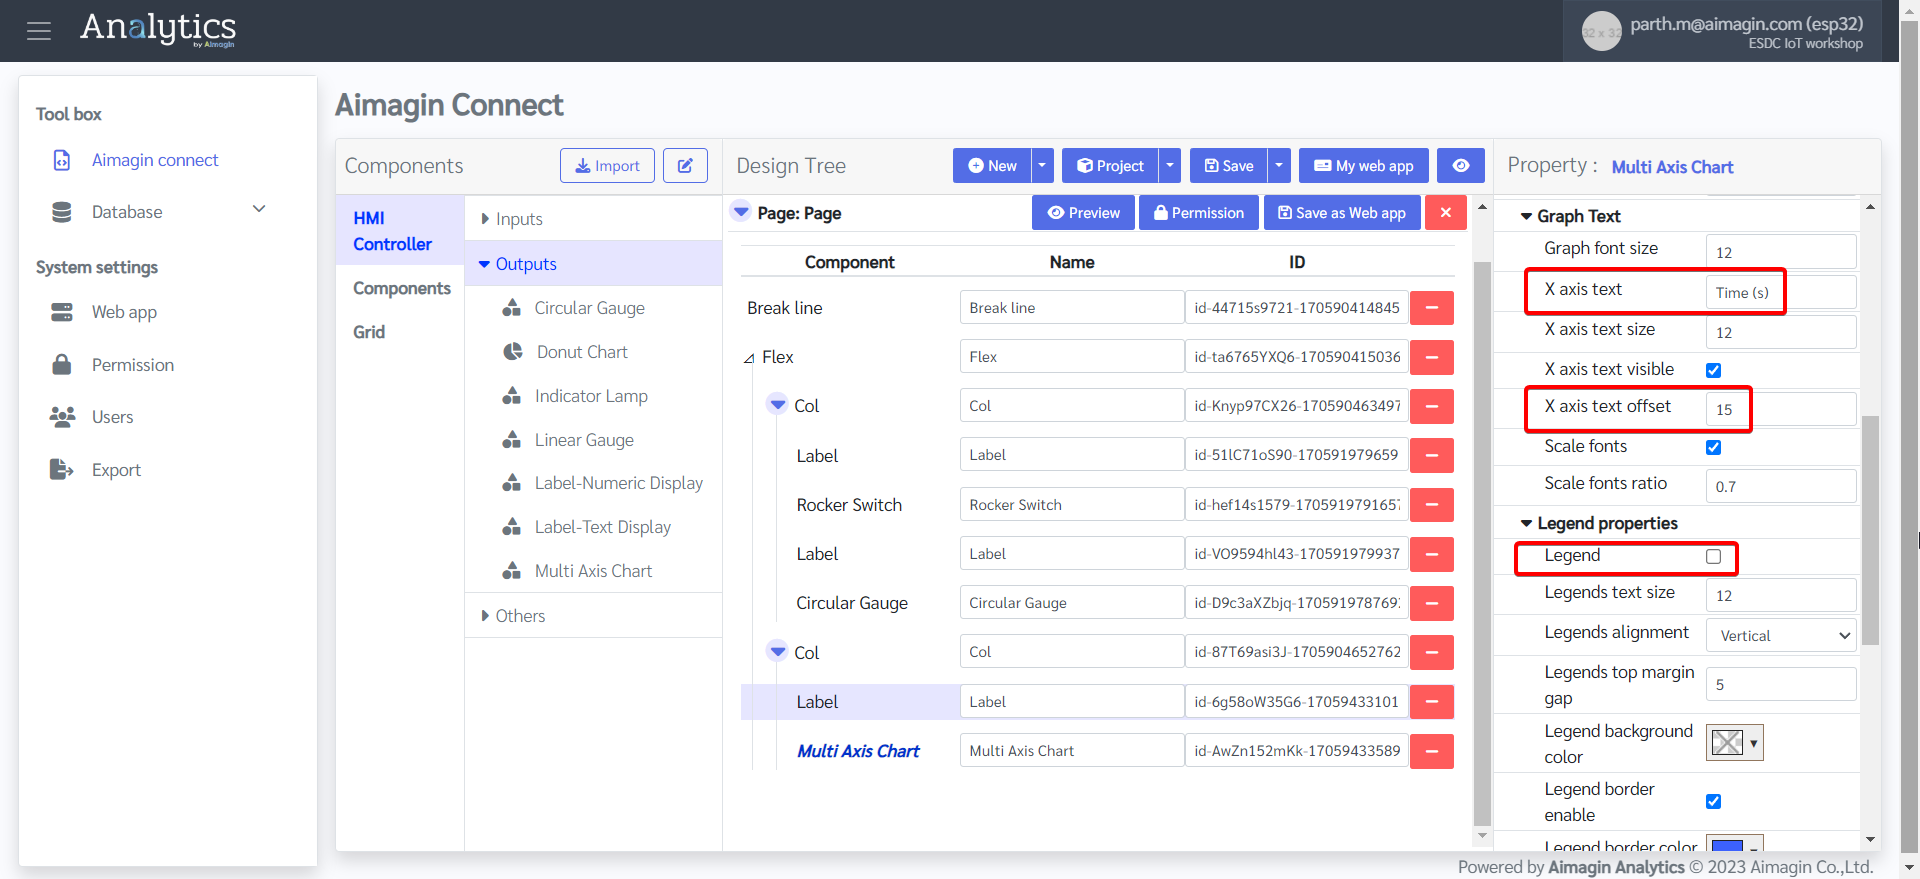Click the Web app server icon
The image size is (1920, 879).
point(62,312)
